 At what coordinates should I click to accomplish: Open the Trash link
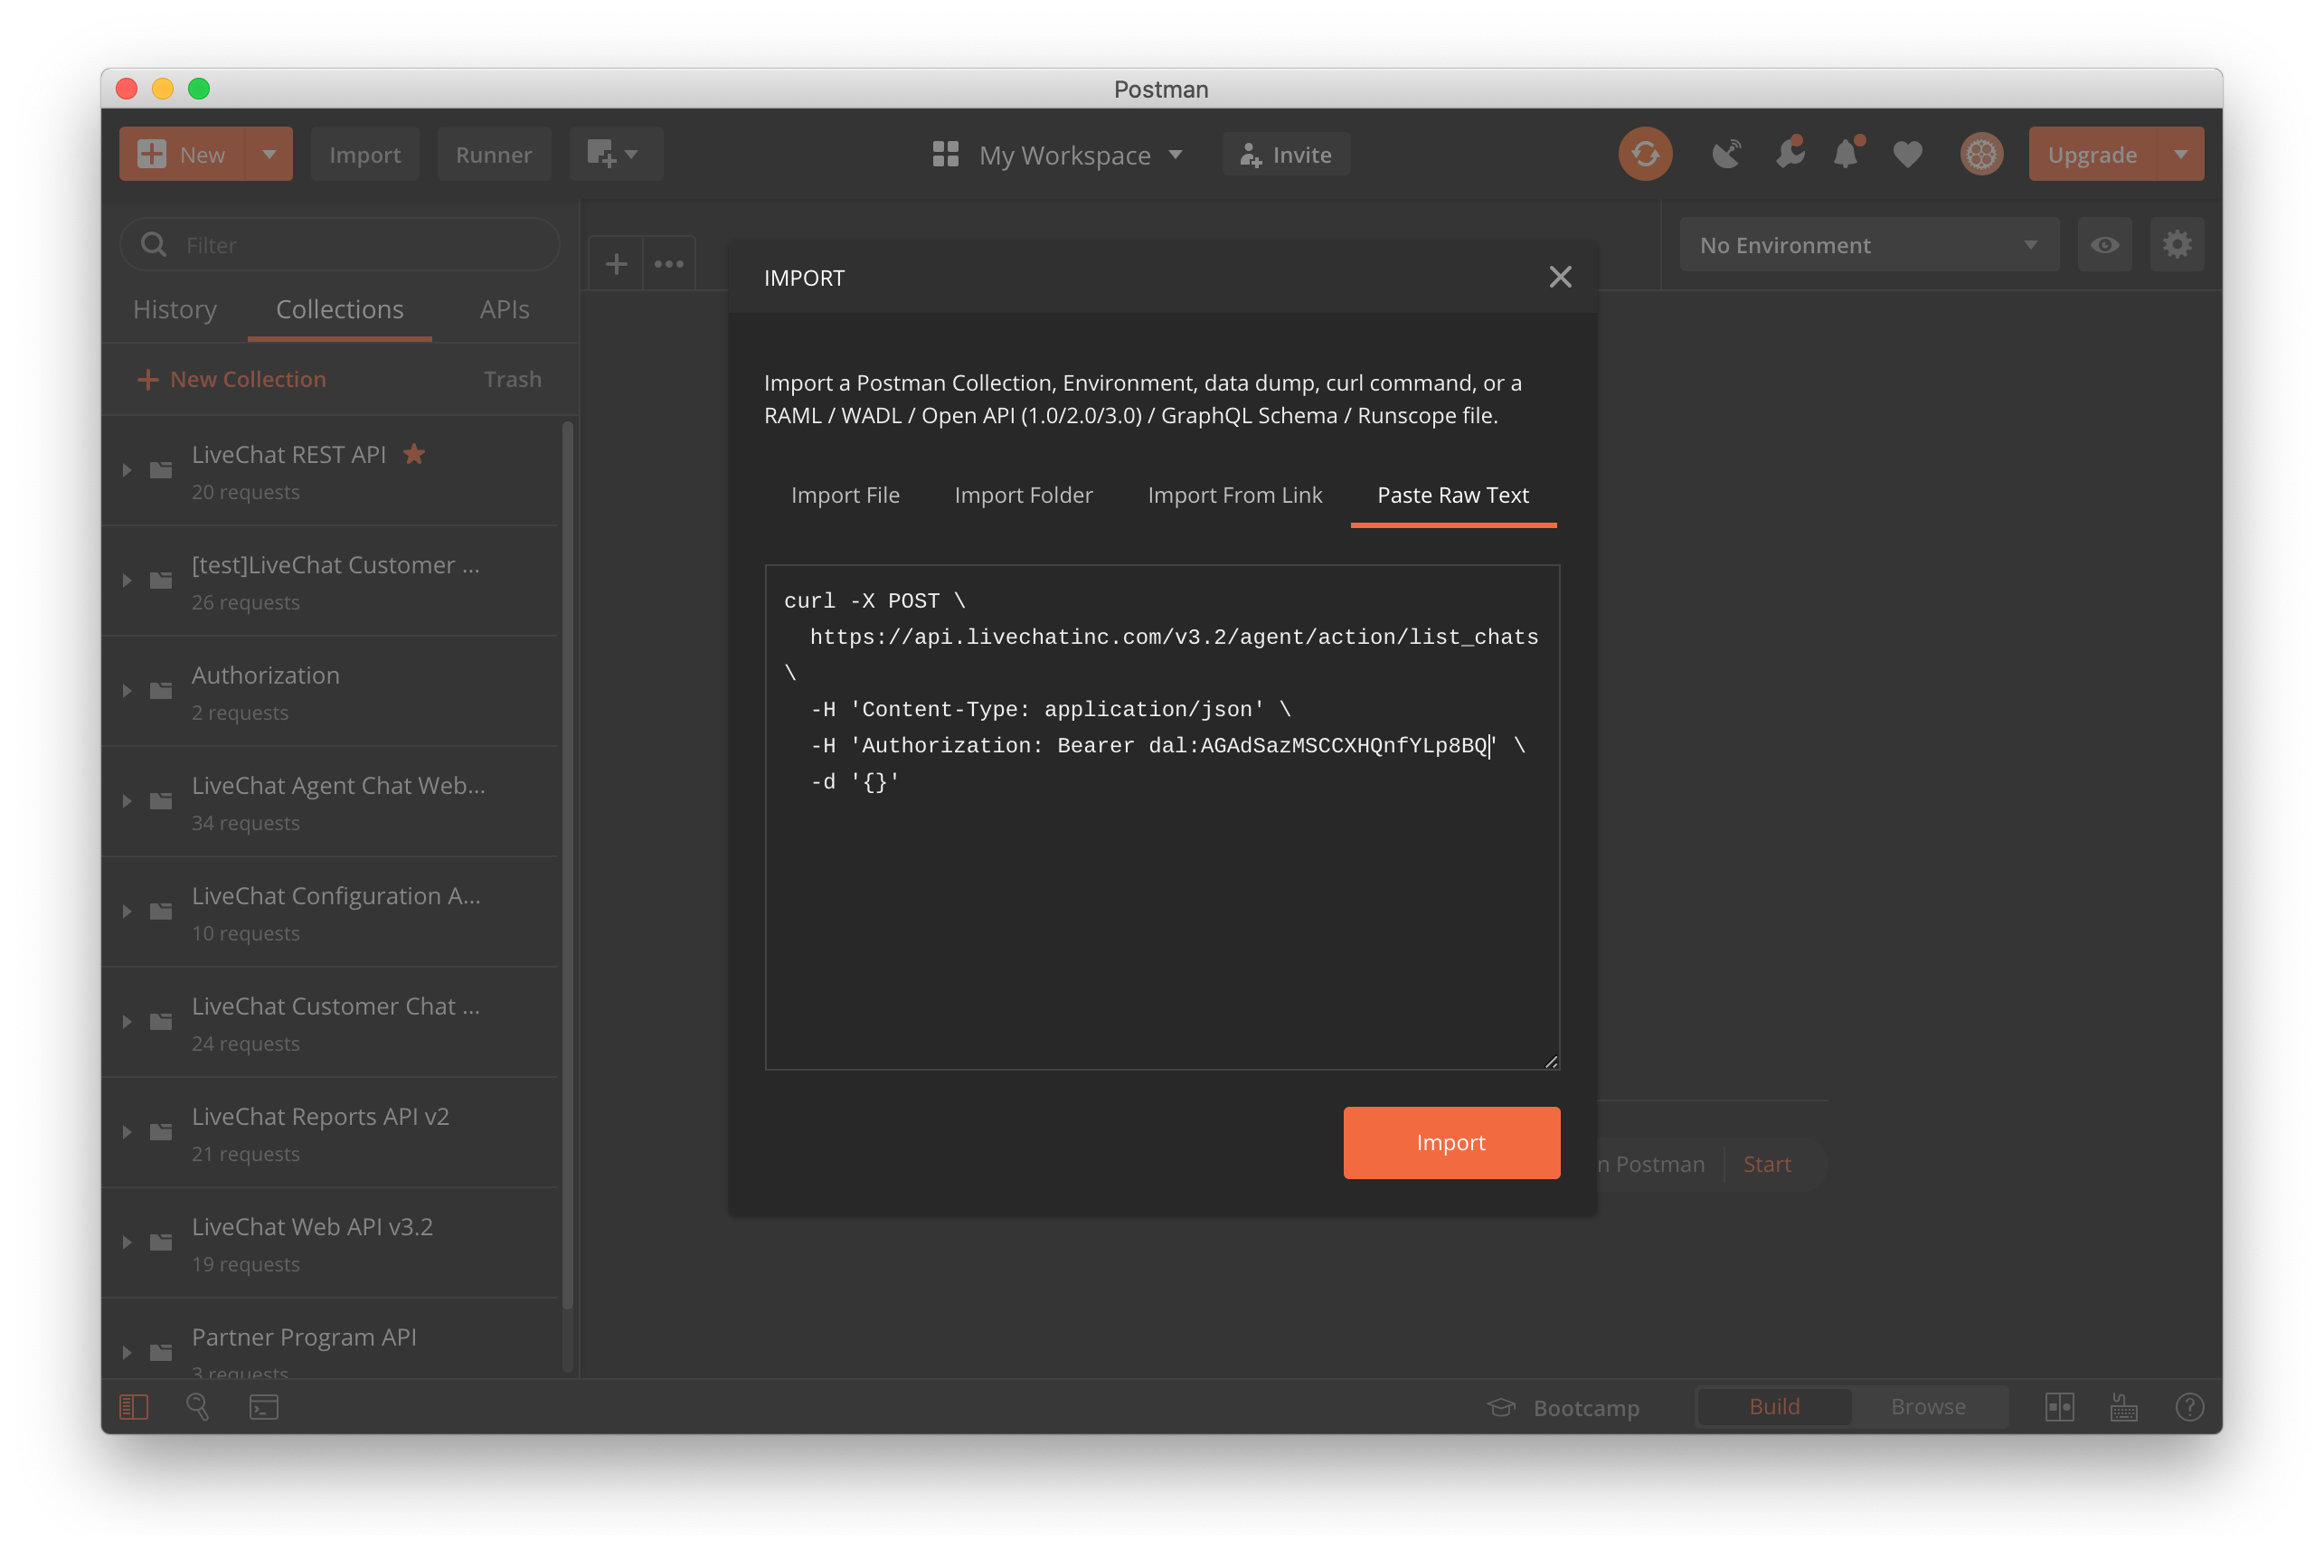pyautogui.click(x=512, y=379)
